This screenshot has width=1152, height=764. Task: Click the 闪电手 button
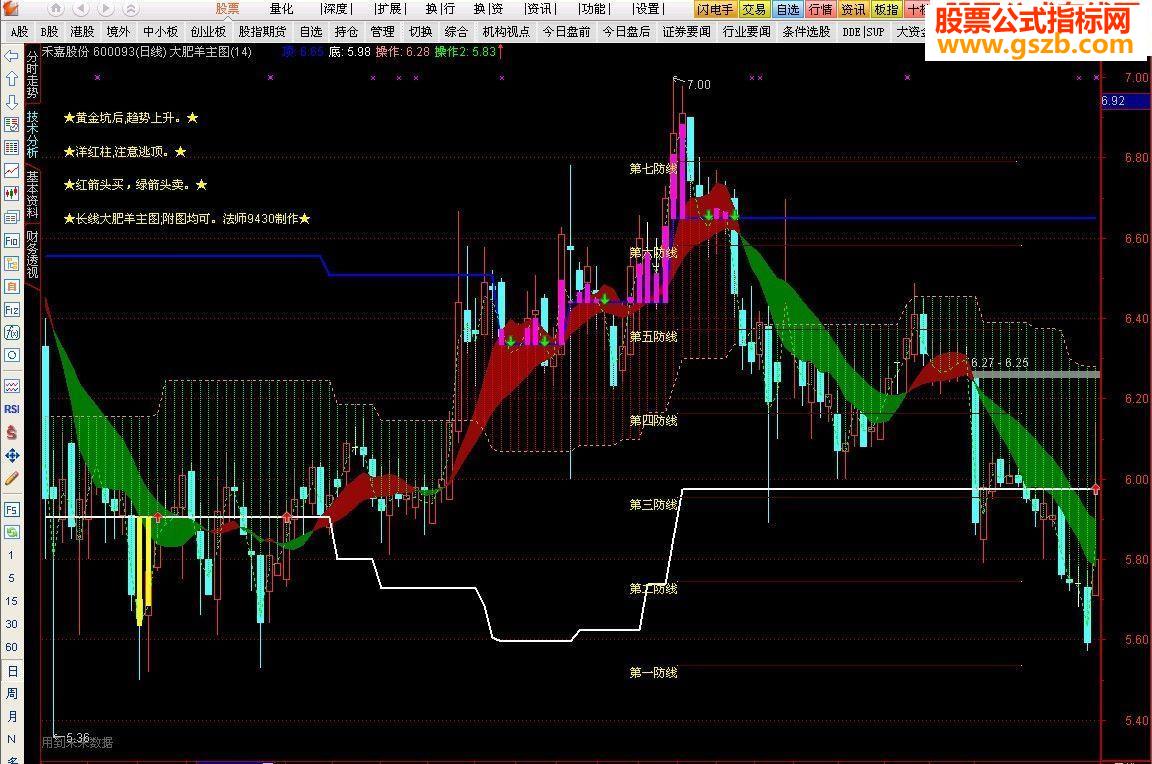click(x=715, y=10)
